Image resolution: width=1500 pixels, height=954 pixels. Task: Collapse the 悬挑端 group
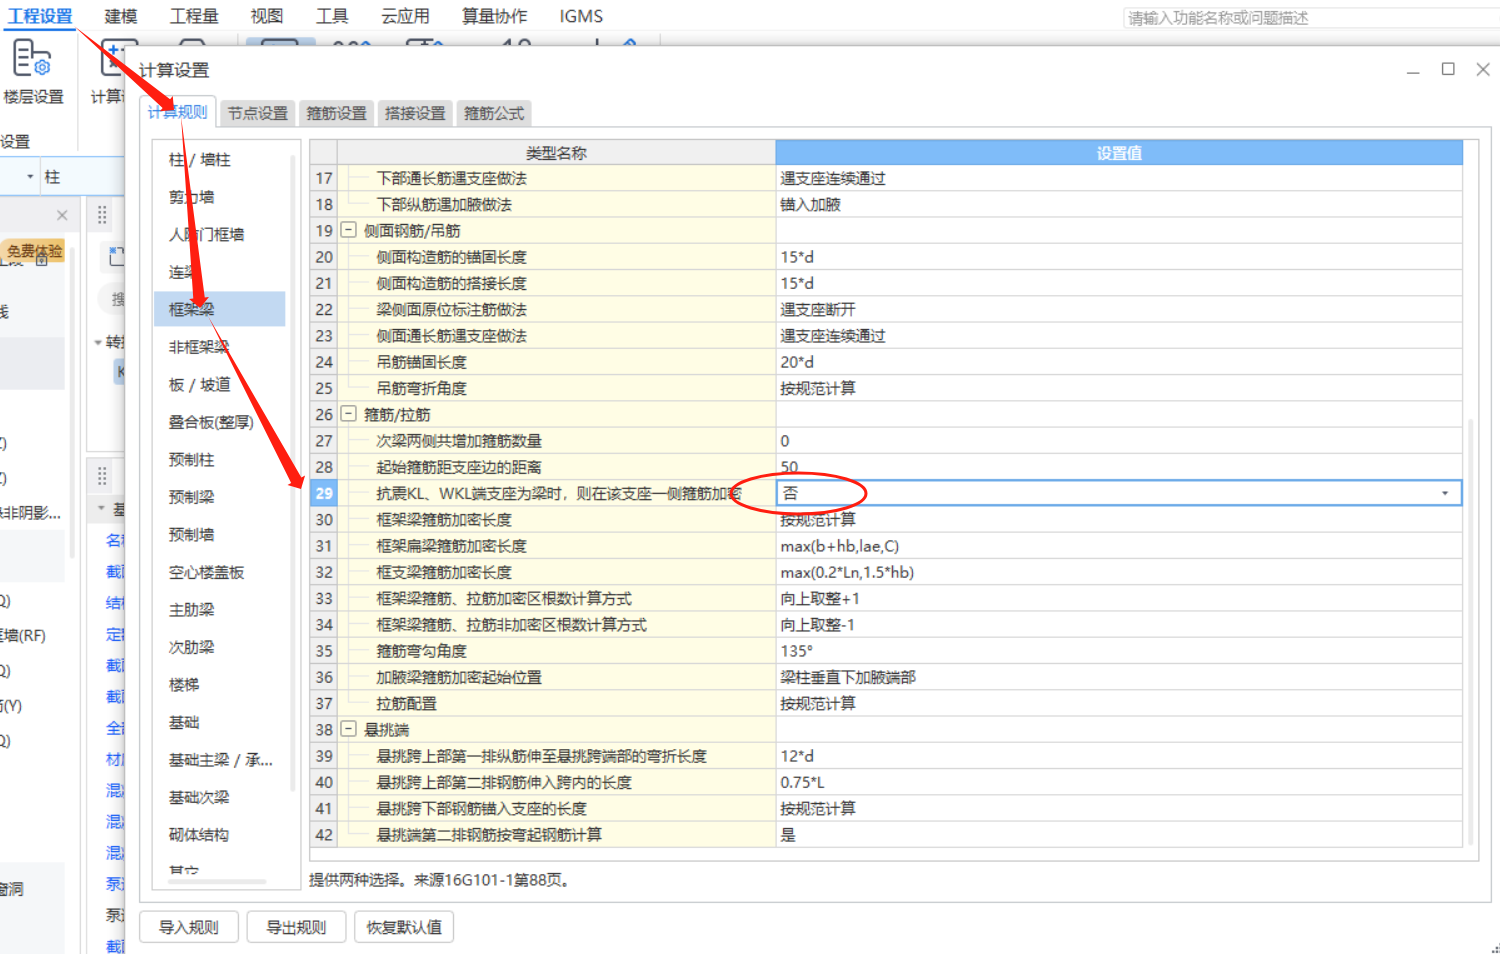coord(349,729)
